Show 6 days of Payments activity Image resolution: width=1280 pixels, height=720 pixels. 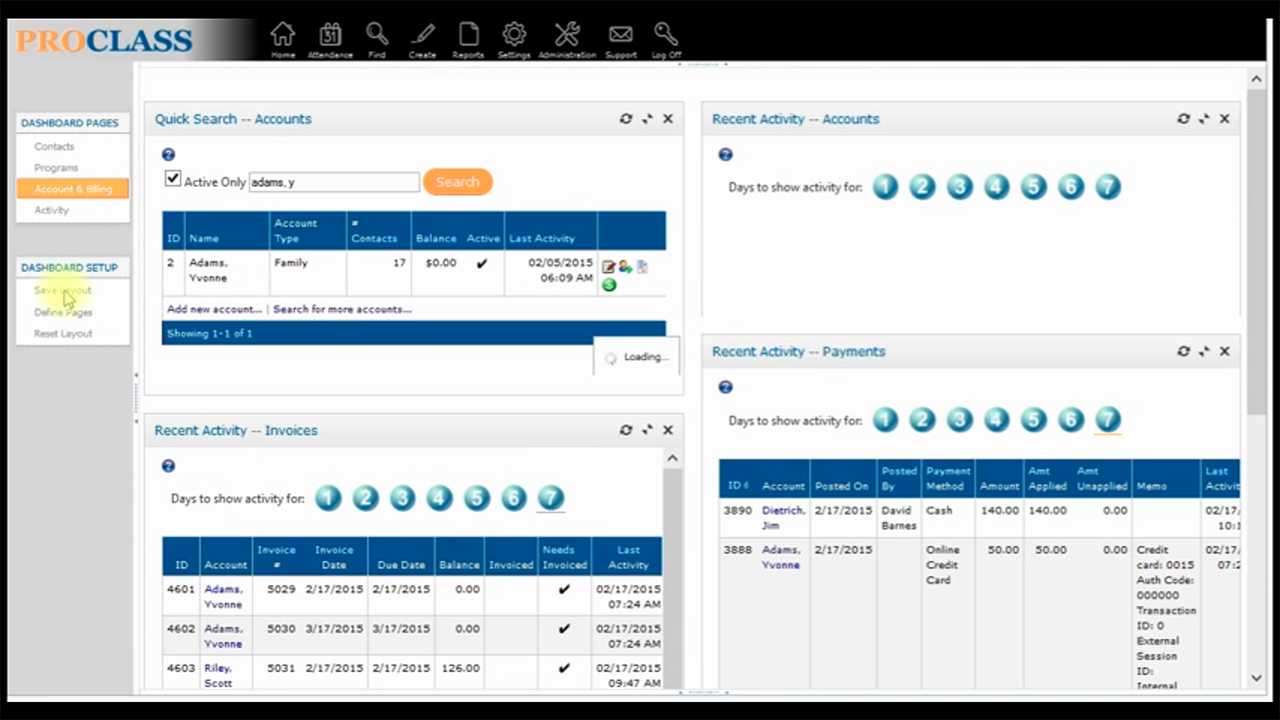click(1070, 420)
